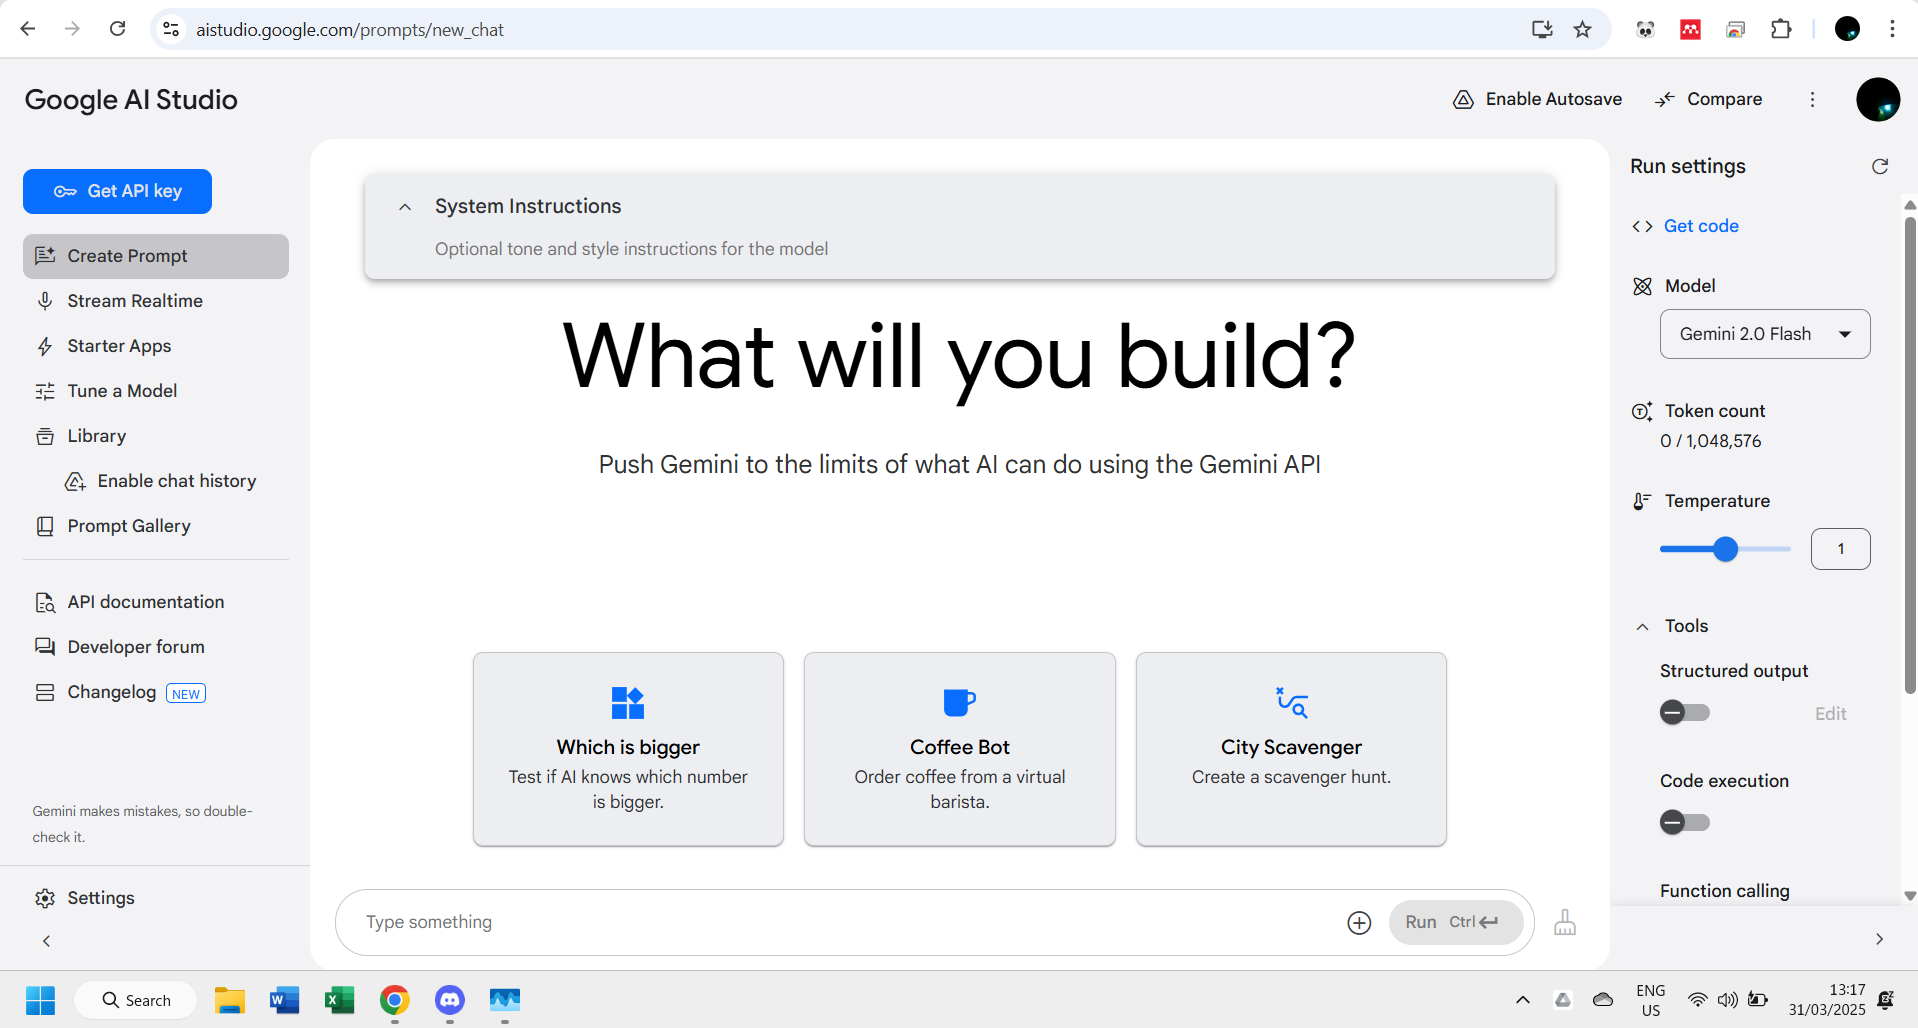Screen dimensions: 1918x1028
Task: Open the Extensions puzzle icon
Action: [1781, 29]
